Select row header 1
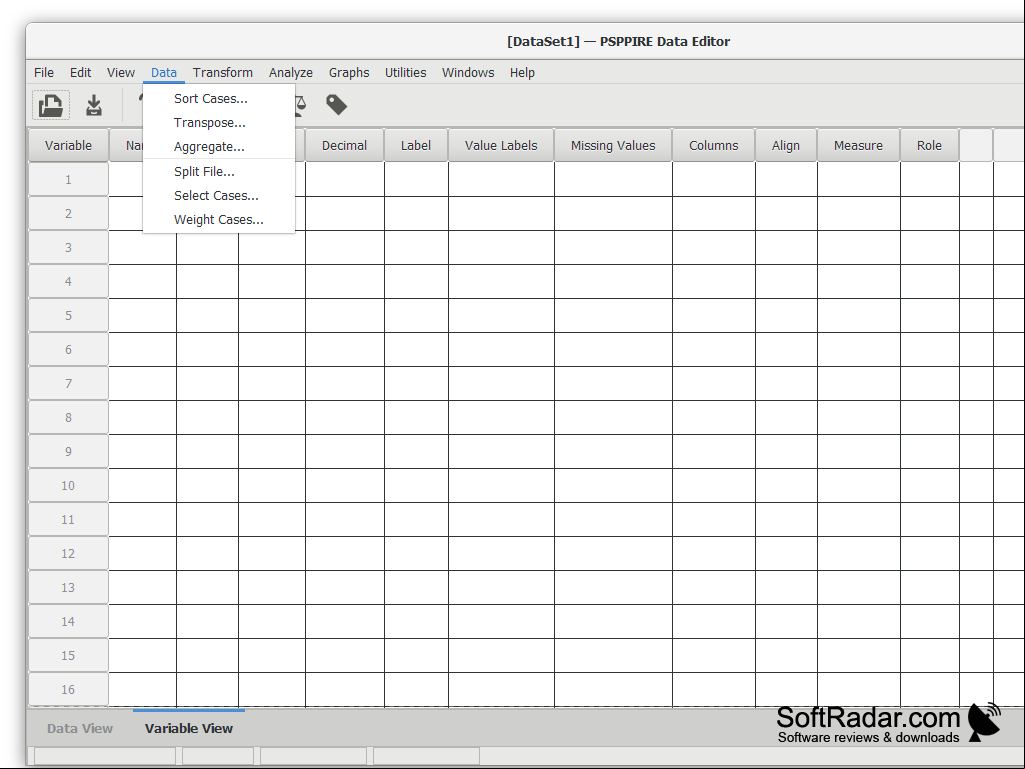The width and height of the screenshot is (1025, 769). [69, 179]
